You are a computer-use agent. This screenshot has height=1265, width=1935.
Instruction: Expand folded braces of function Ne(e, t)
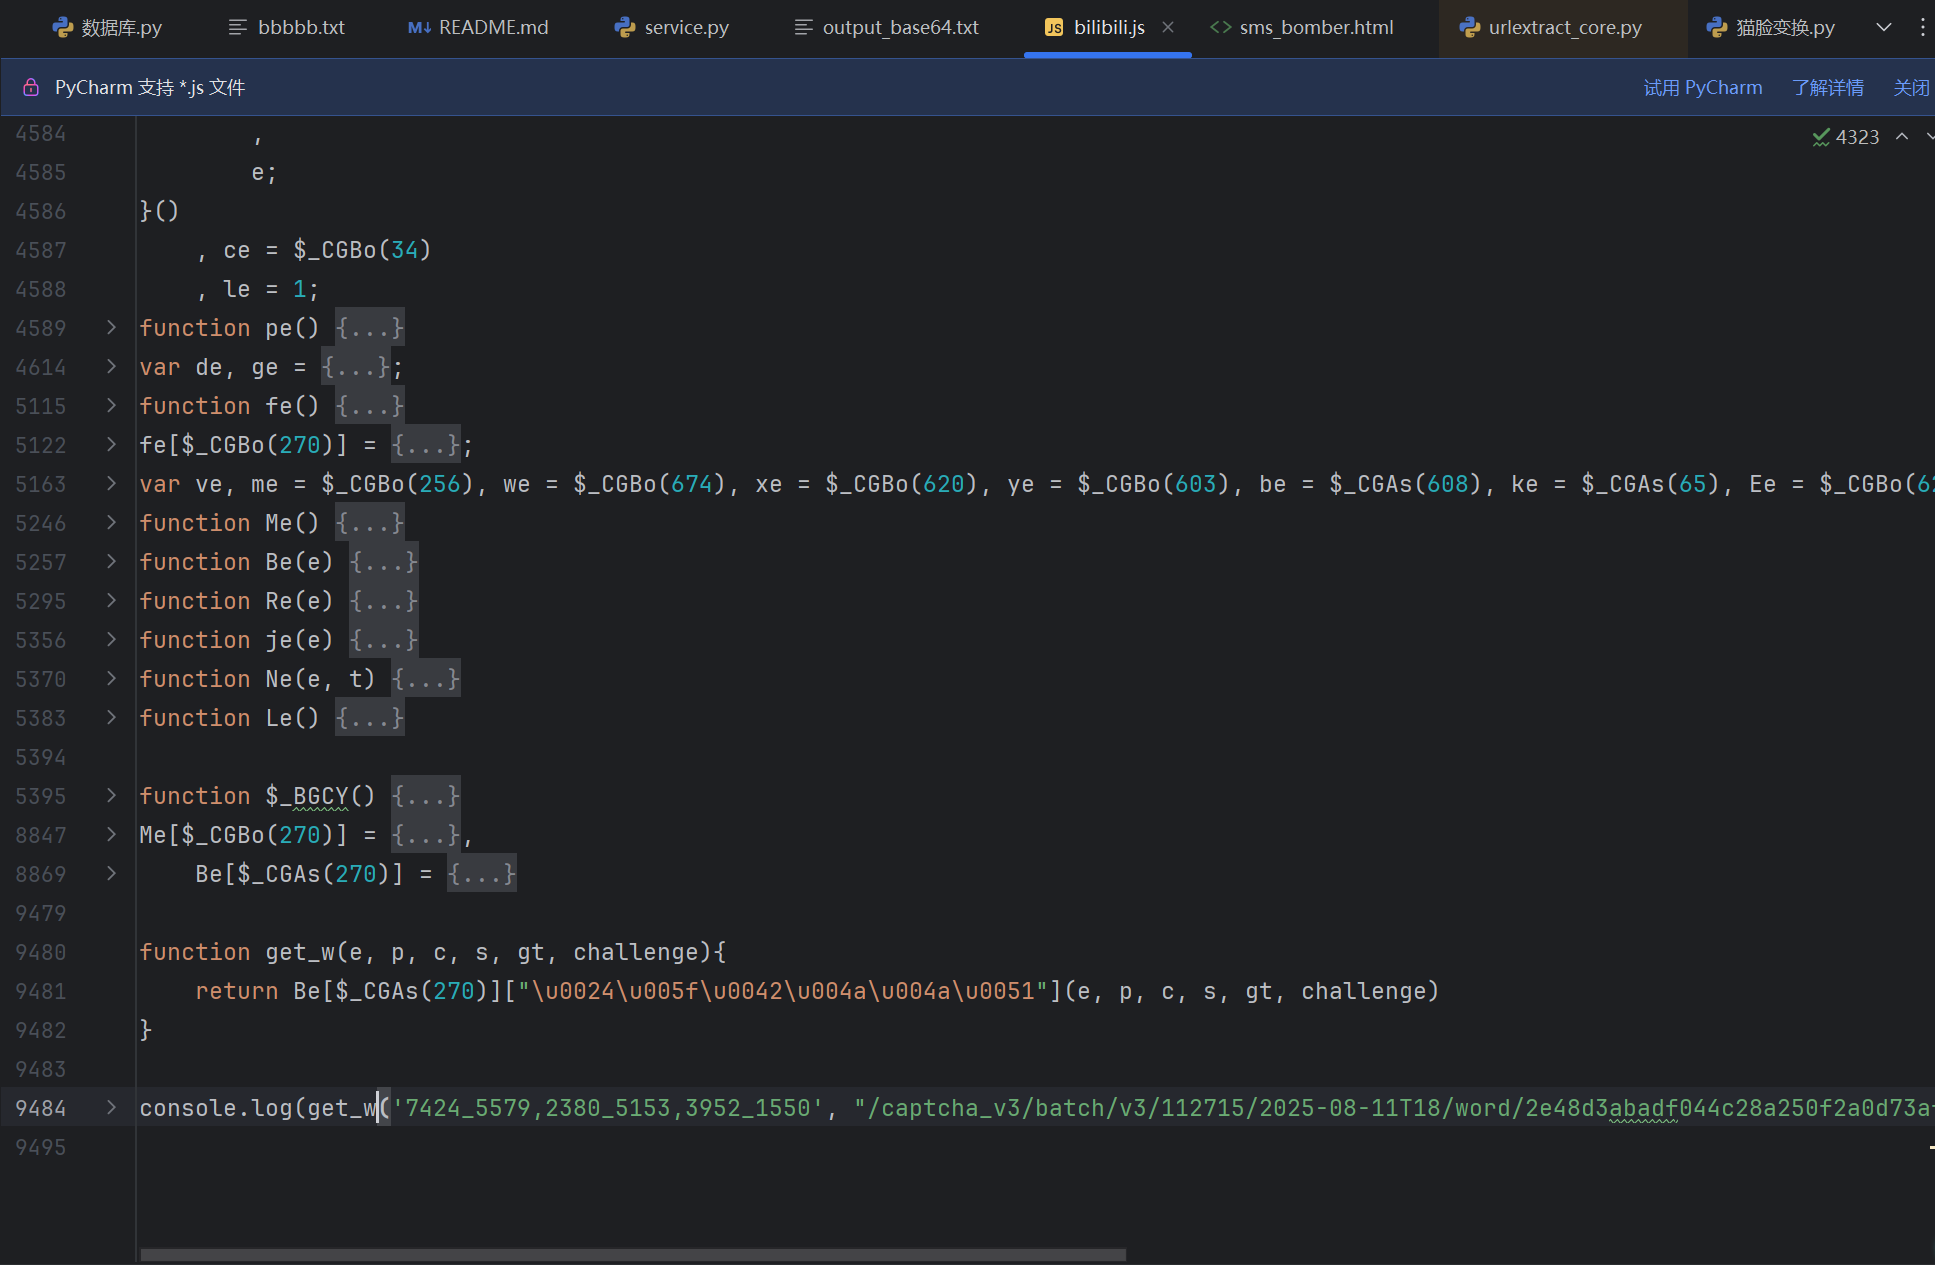click(426, 679)
